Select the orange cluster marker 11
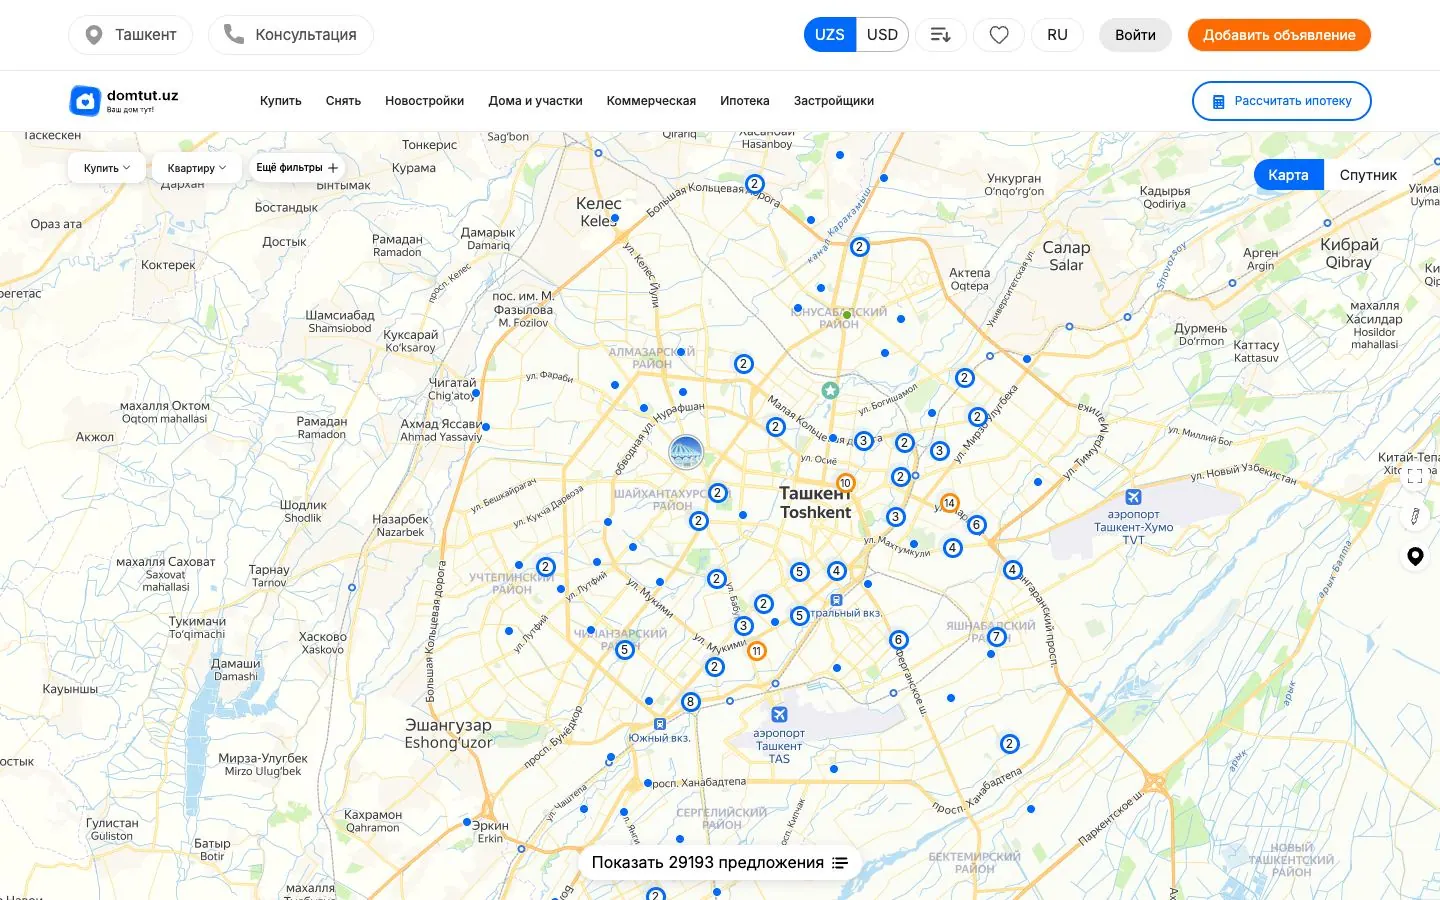Viewport: 1440px width, 900px height. (x=757, y=651)
